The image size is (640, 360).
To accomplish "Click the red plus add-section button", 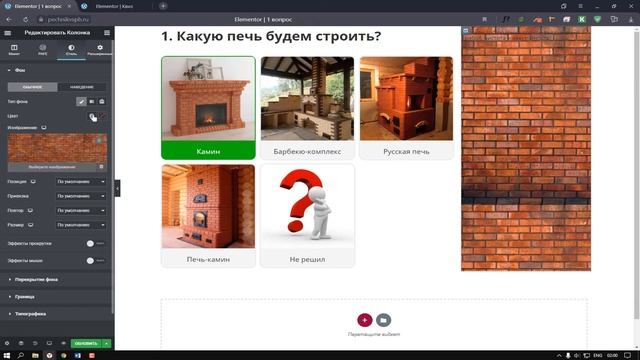I will [364, 320].
